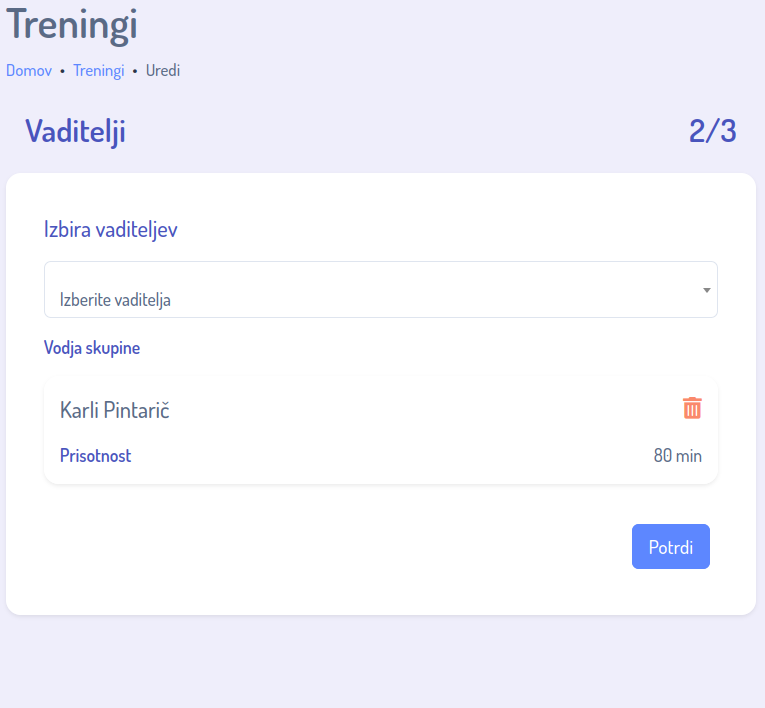This screenshot has width=765, height=708.
Task: Click the bullet separator after Domov
Action: click(x=62, y=72)
